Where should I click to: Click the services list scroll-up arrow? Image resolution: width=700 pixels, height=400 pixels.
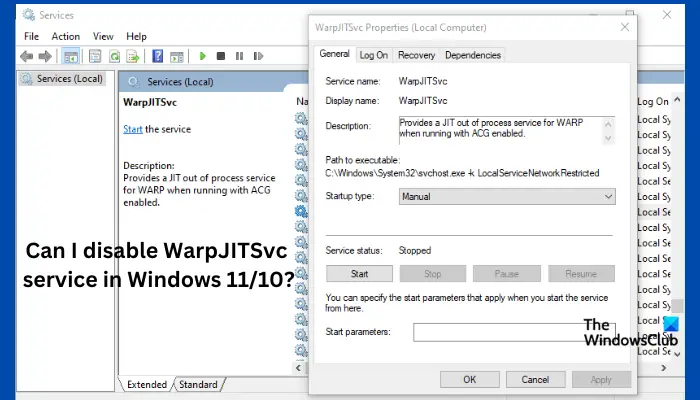[678, 100]
